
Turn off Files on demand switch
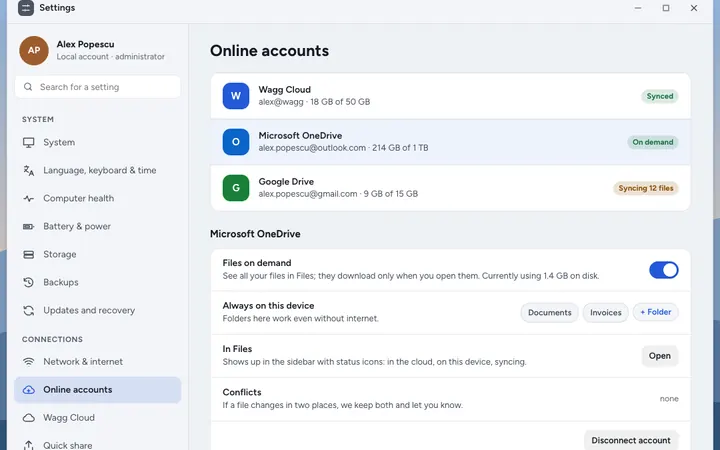pos(664,270)
